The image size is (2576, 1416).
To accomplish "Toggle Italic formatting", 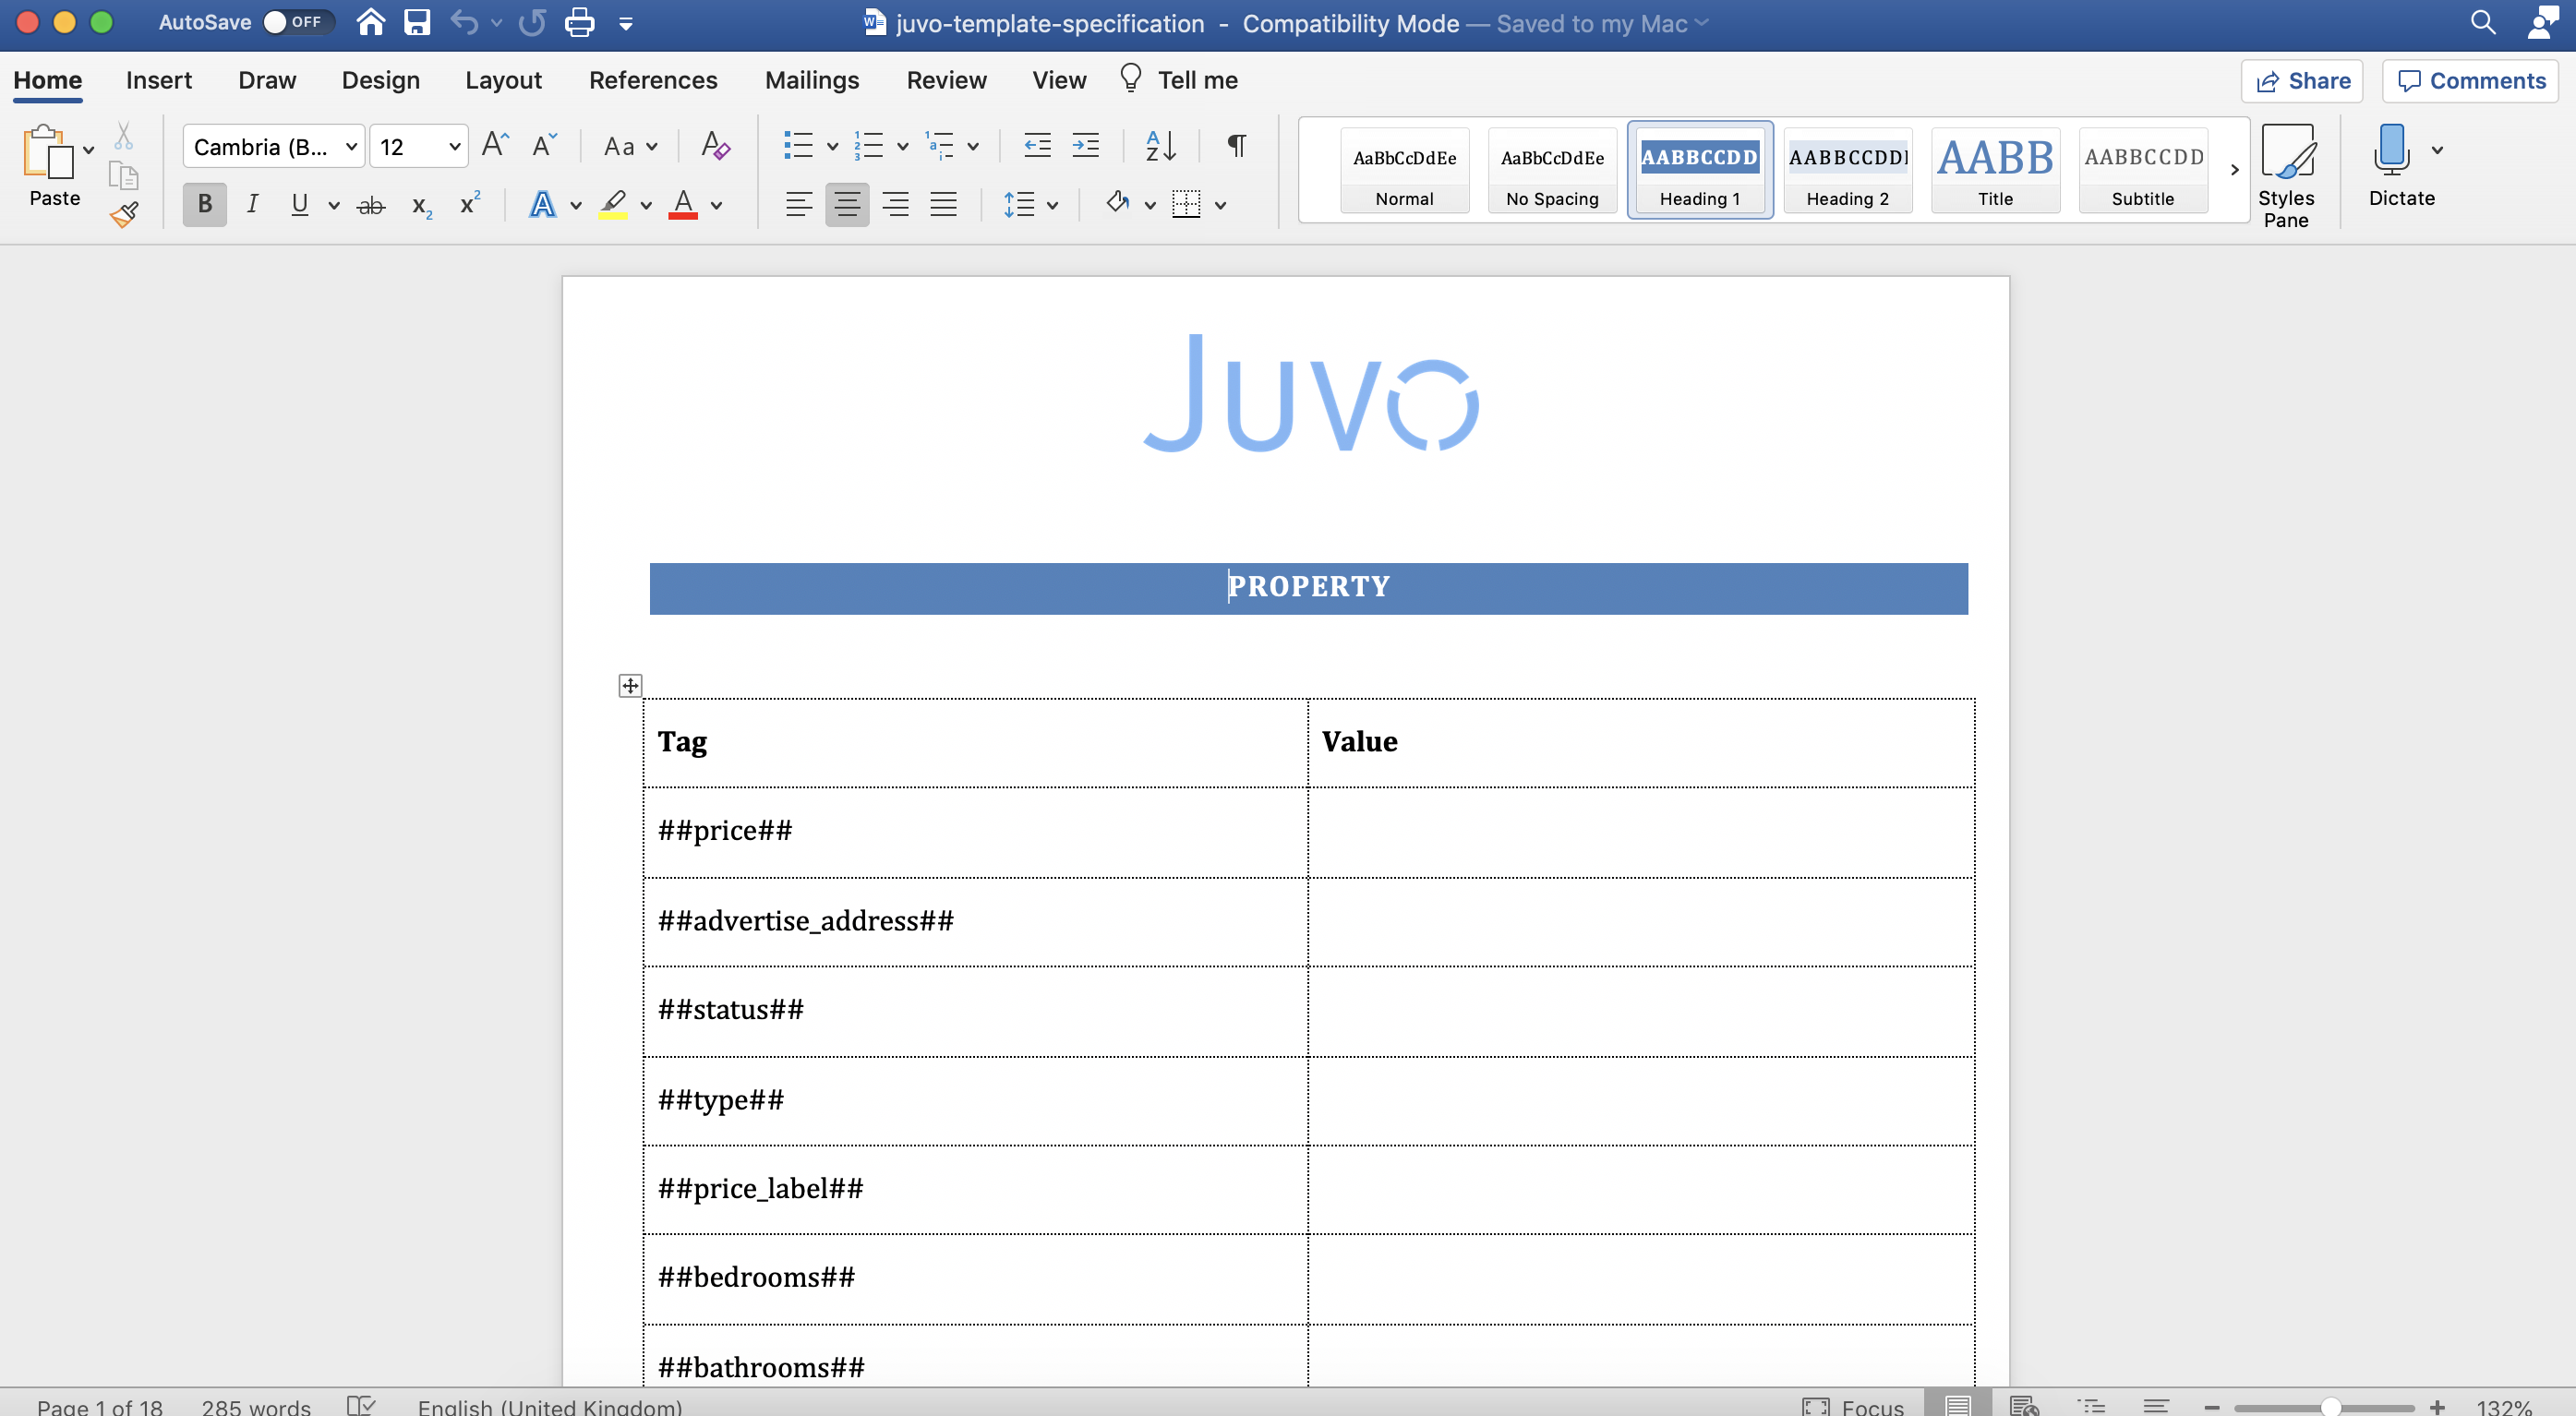I will coord(252,205).
